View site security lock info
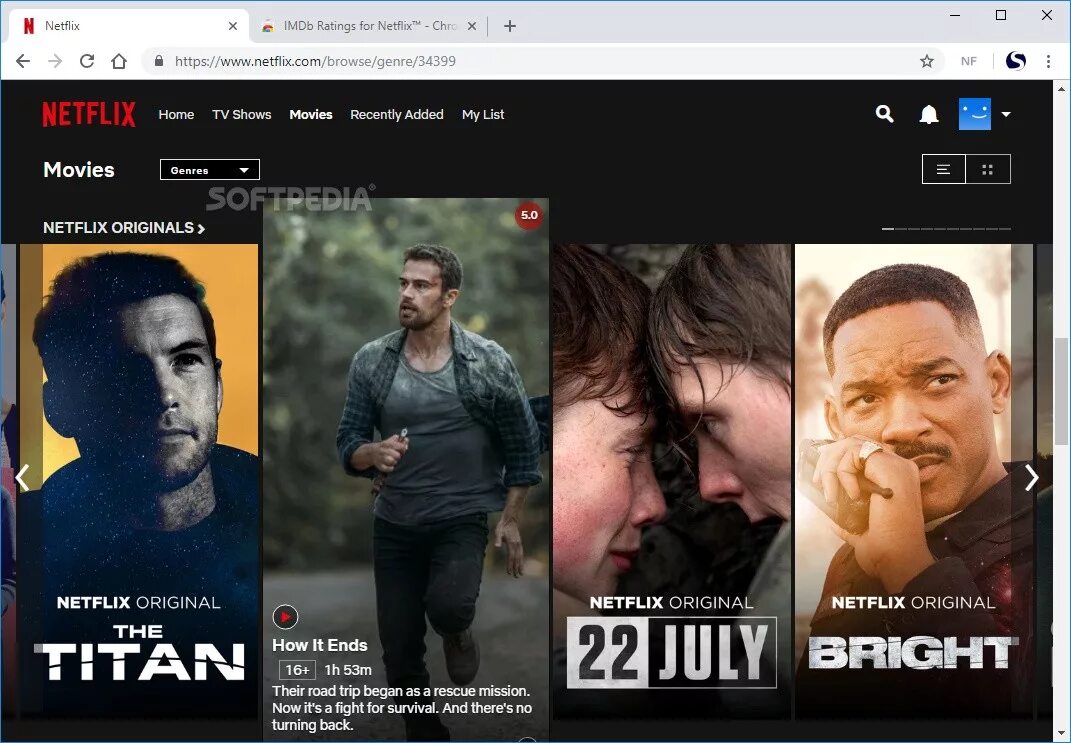Image resolution: width=1071 pixels, height=743 pixels. coord(159,61)
